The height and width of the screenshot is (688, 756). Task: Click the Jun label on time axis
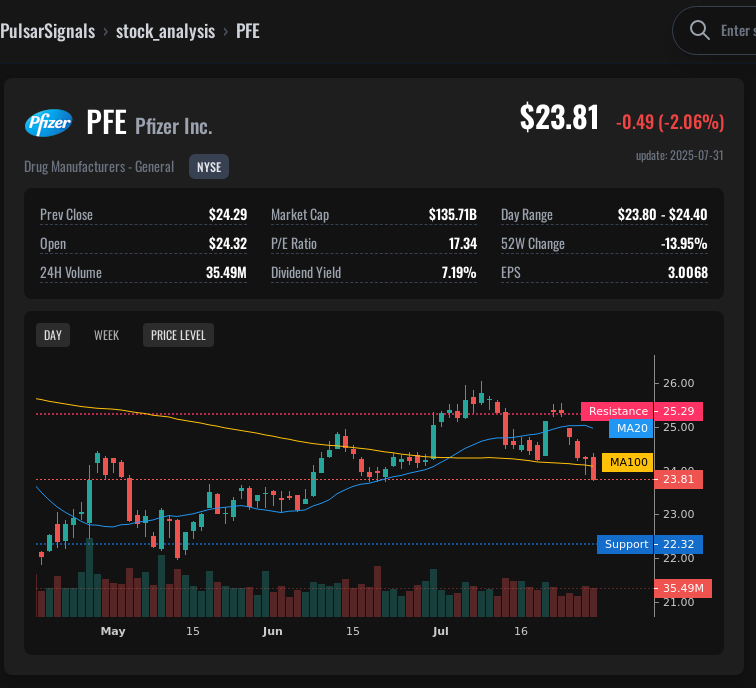pyautogui.click(x=272, y=631)
